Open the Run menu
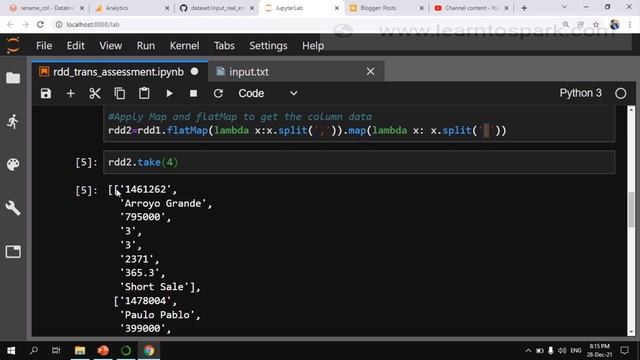The width and height of the screenshot is (640, 360). pos(146,46)
